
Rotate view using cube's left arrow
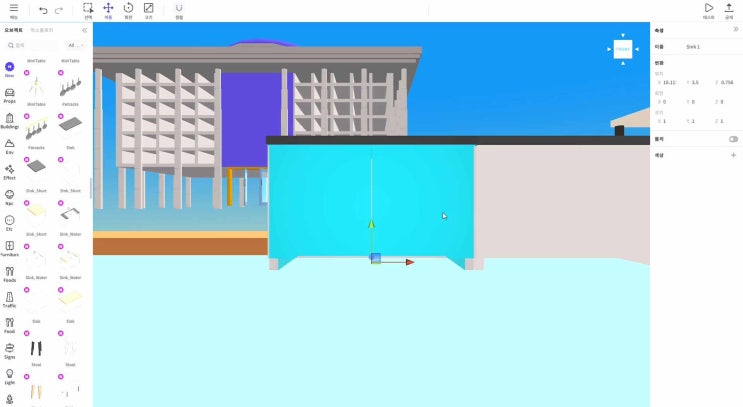[x=609, y=49]
